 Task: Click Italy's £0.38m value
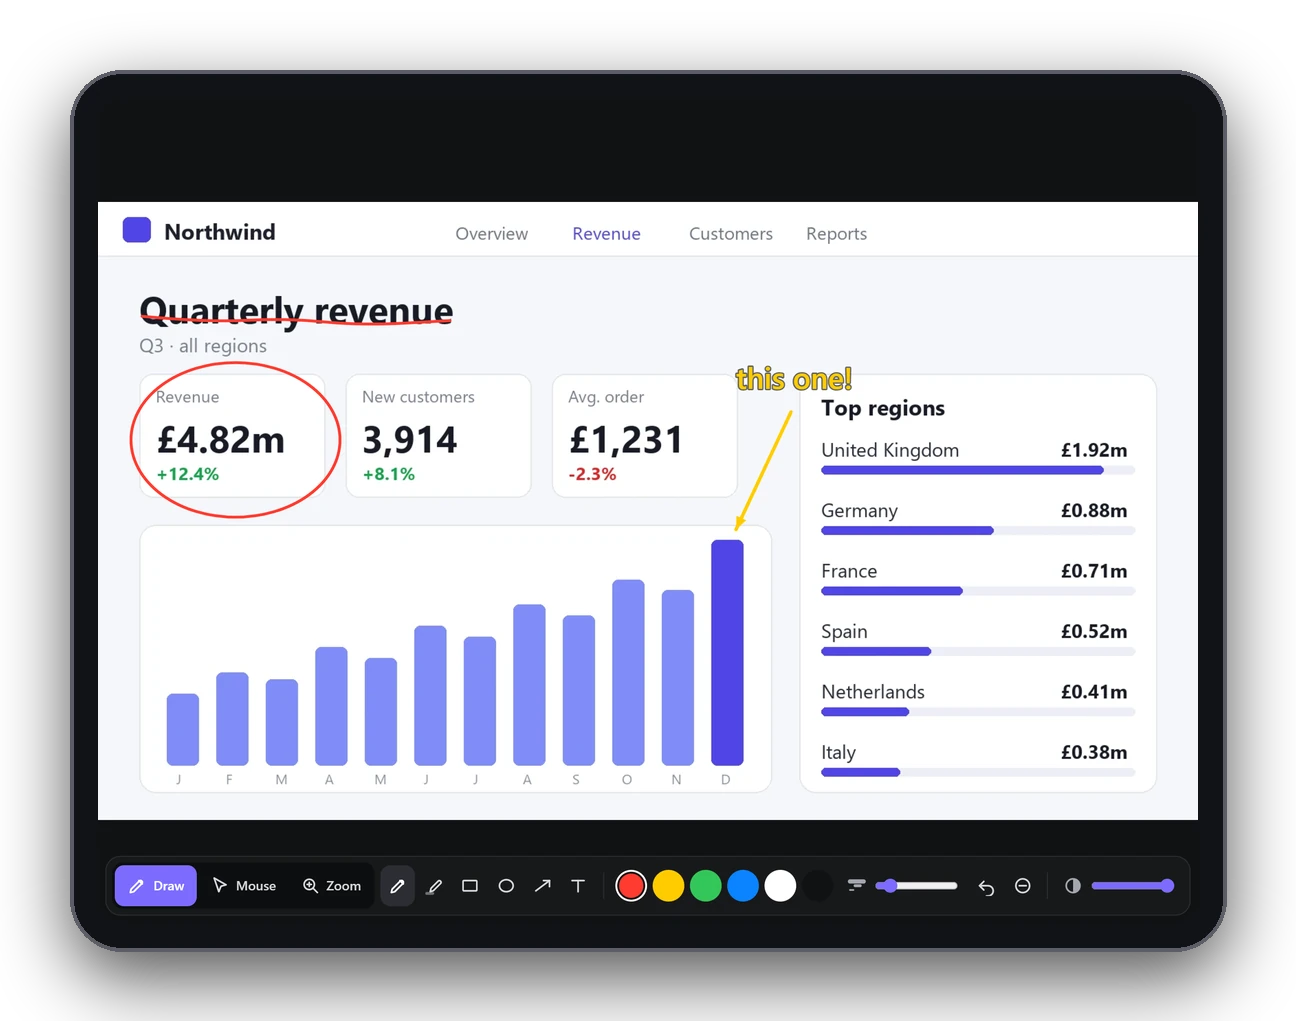[x=1094, y=752]
